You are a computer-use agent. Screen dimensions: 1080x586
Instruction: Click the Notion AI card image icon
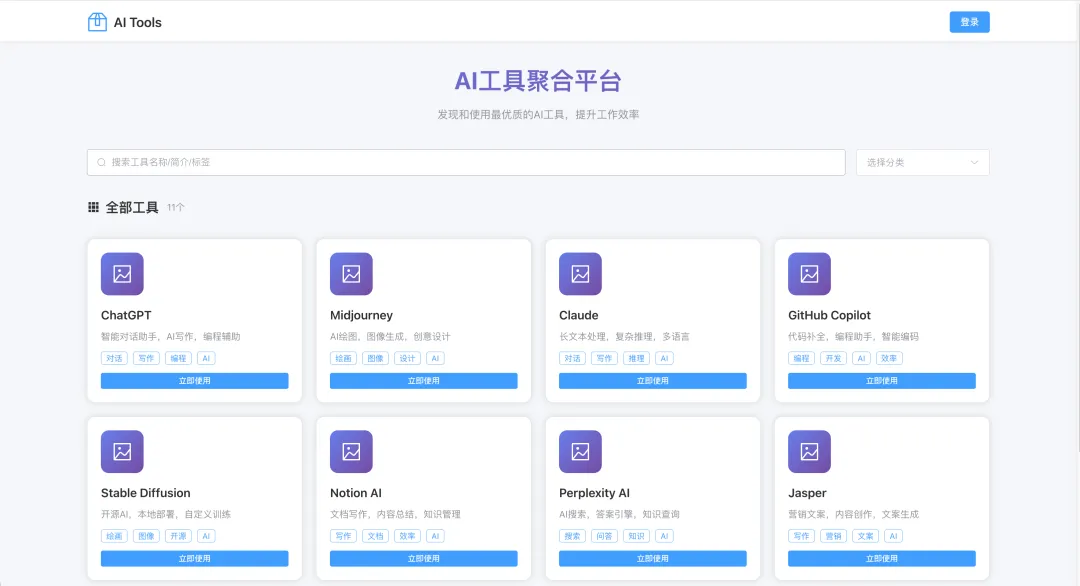[351, 451]
